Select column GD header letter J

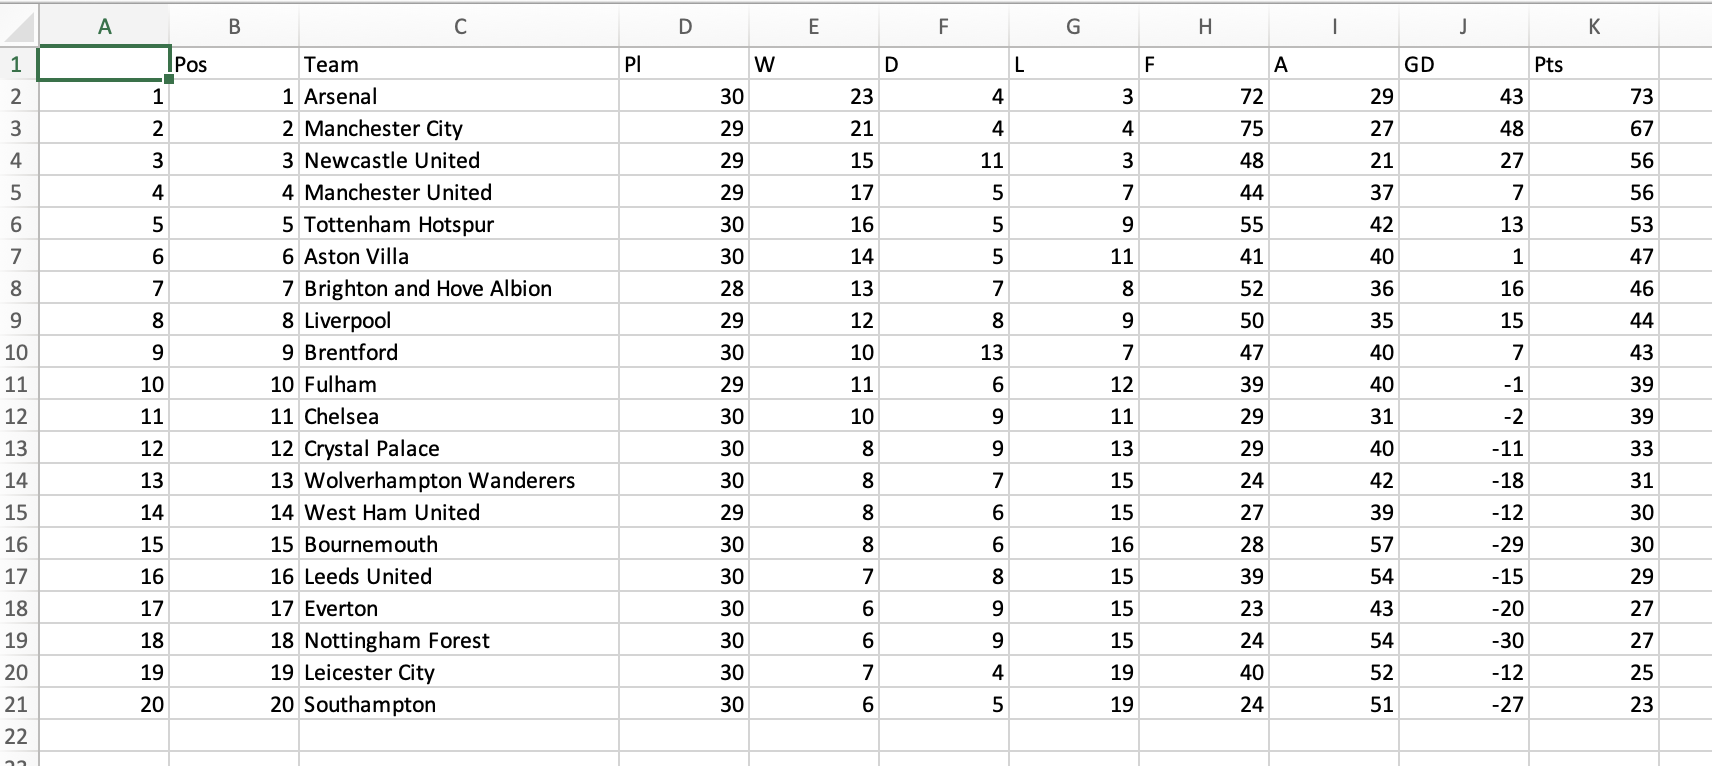[1462, 27]
